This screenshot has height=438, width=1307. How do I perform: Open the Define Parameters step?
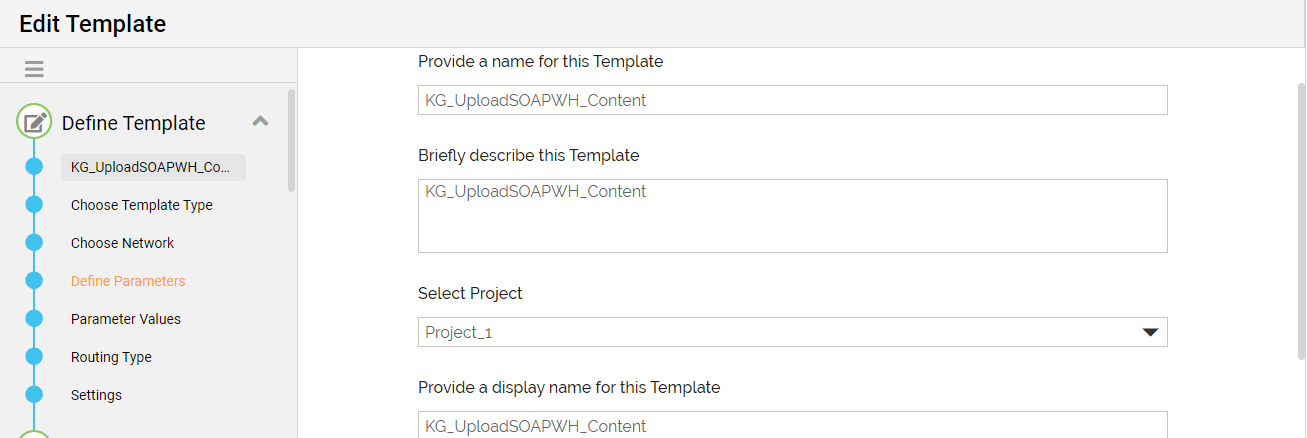(128, 281)
